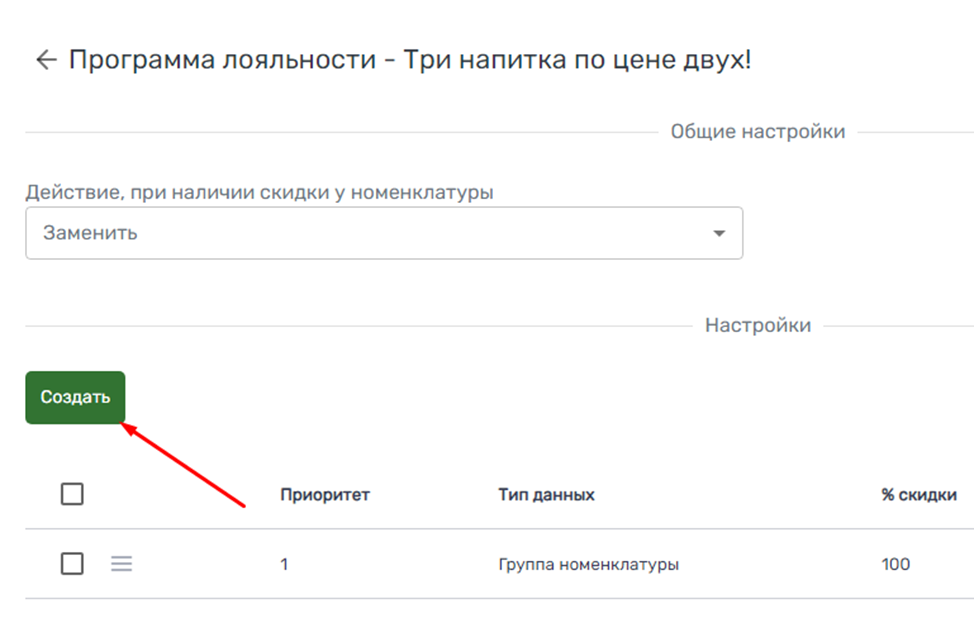Click the divider line left of Общие настройки
The height and width of the screenshot is (632, 974).
pyautogui.click(x=340, y=132)
